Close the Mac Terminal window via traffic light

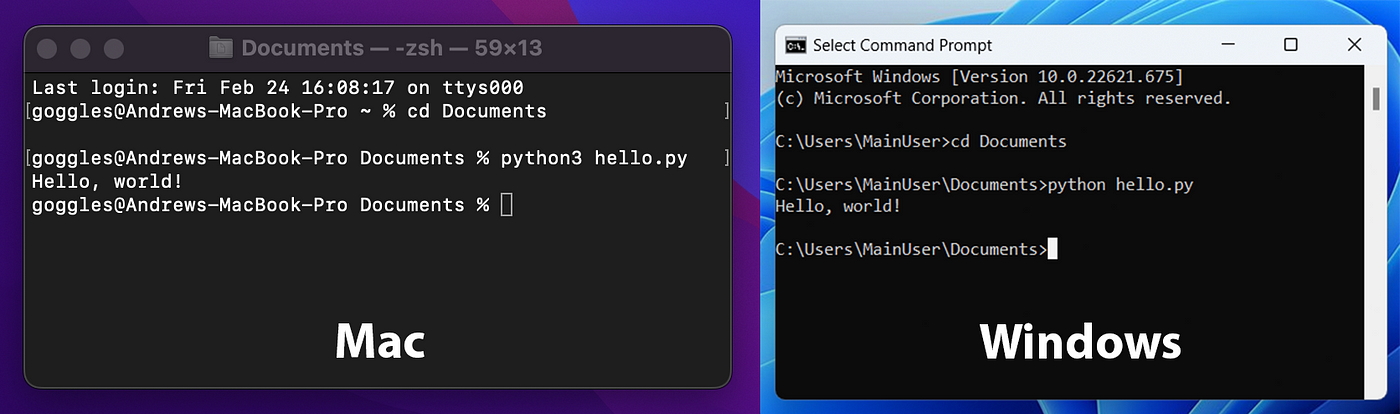49,48
